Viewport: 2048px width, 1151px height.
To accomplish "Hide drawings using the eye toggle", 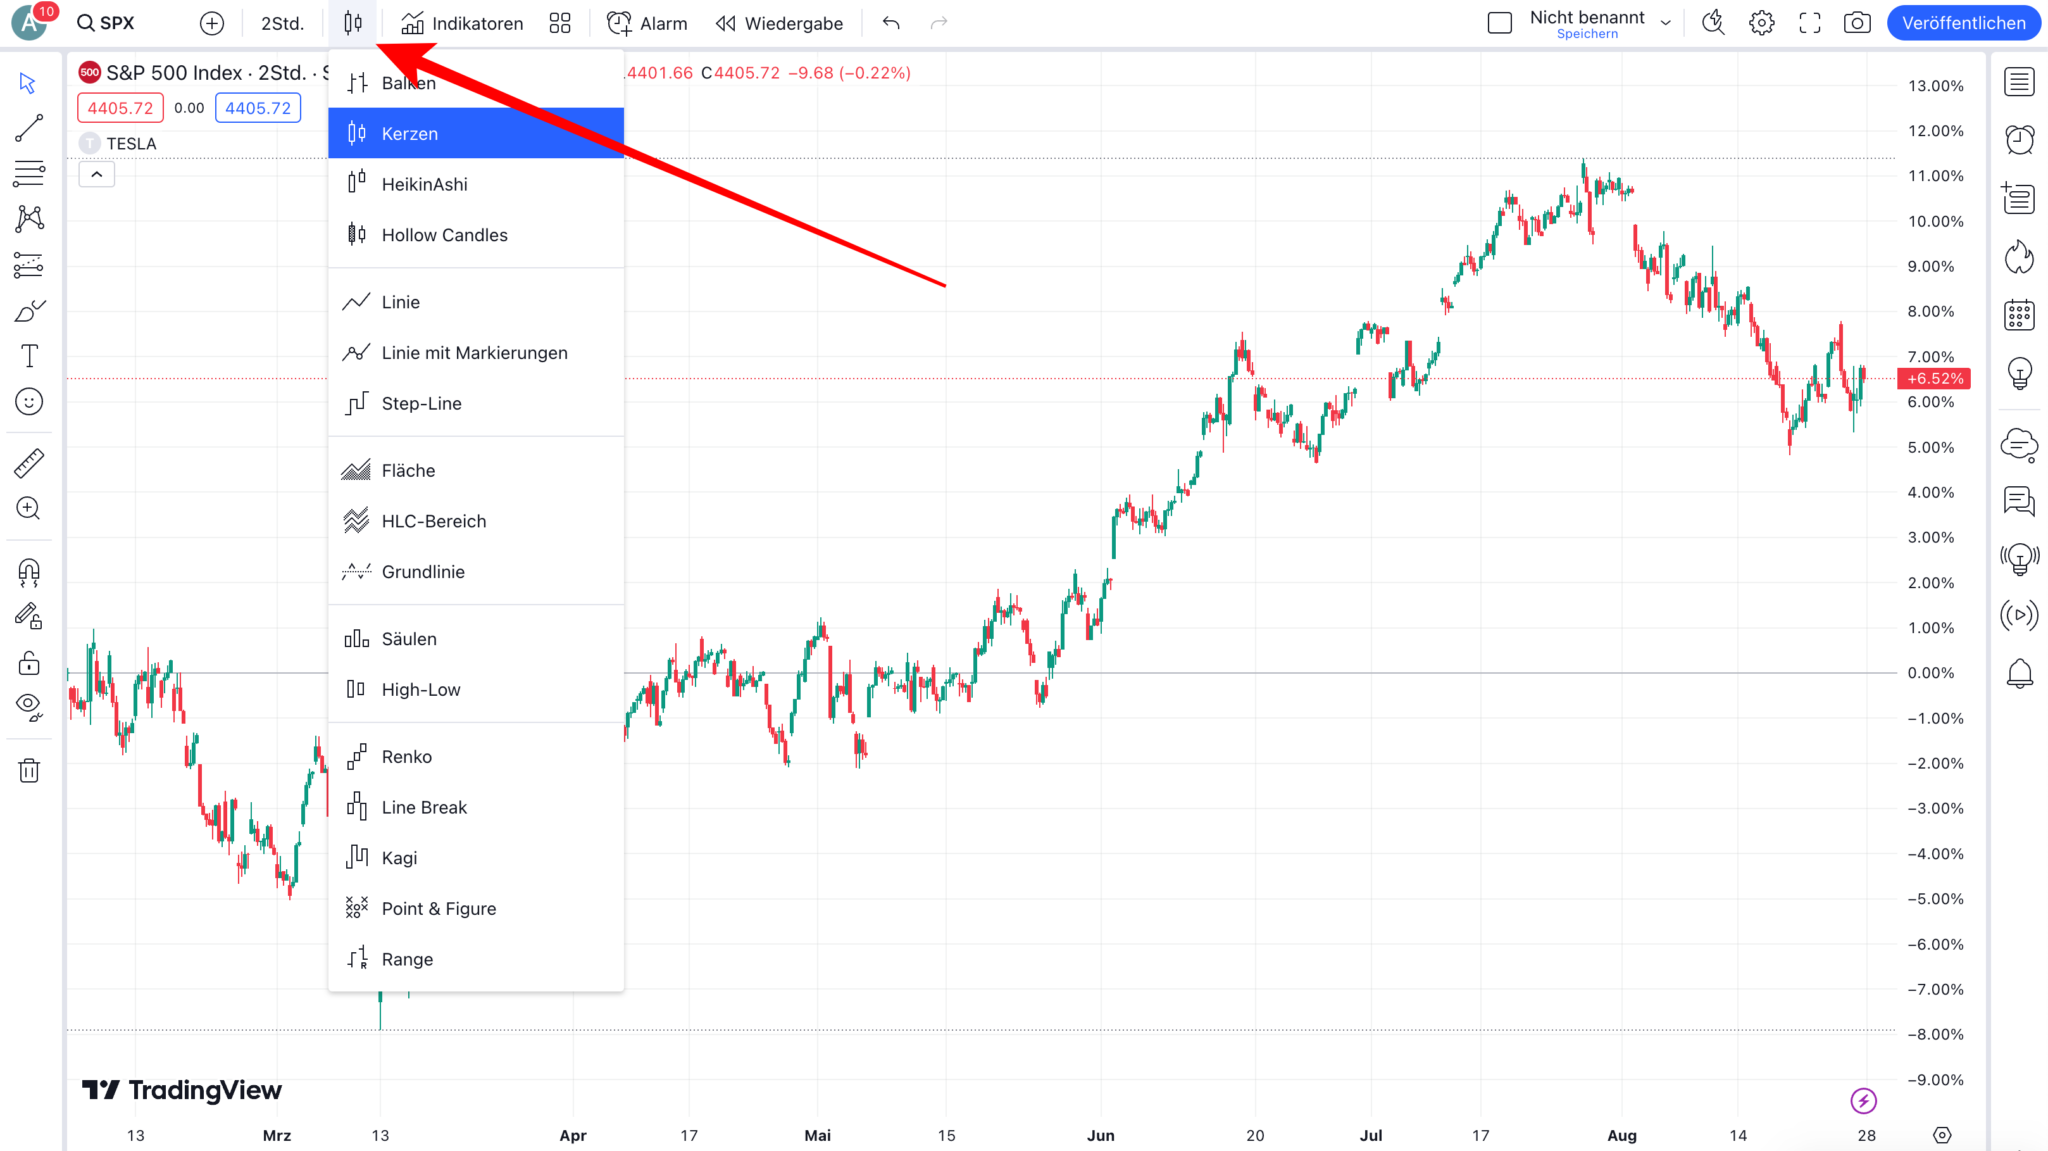I will (x=29, y=708).
